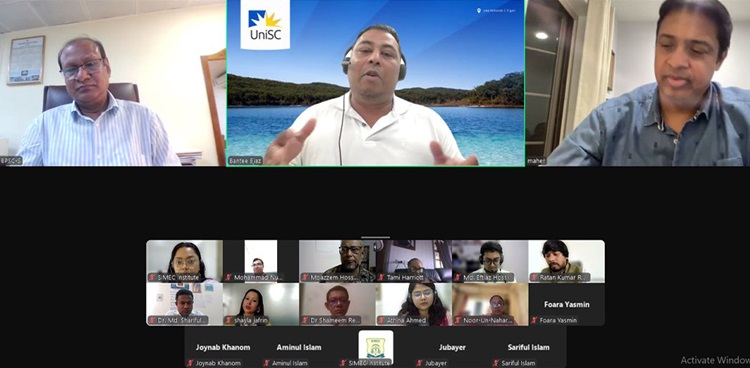Click muted mic icon on Athina Ahmed tile
Viewport: 750px width, 368px height.
click(x=382, y=320)
